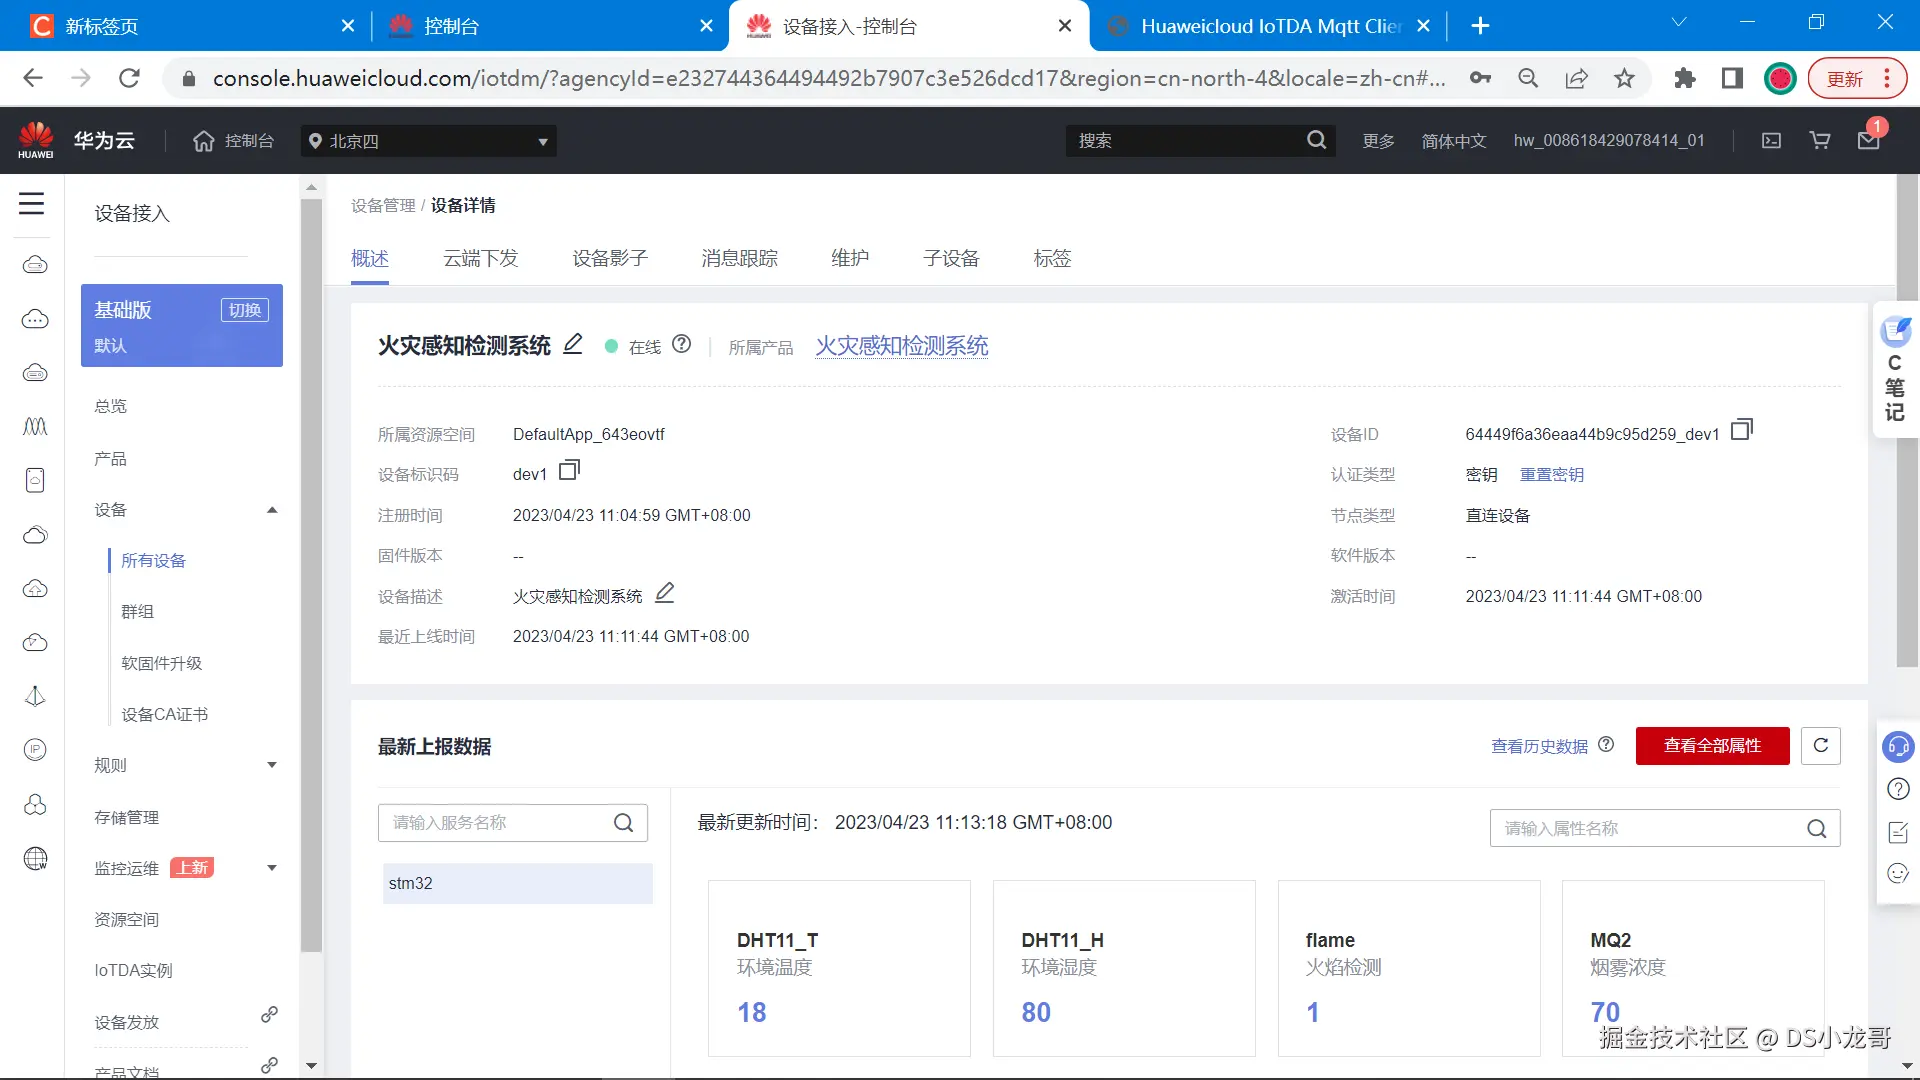Expand the 监控运维 sidebar menu
1920x1080 pixels.
coord(271,868)
